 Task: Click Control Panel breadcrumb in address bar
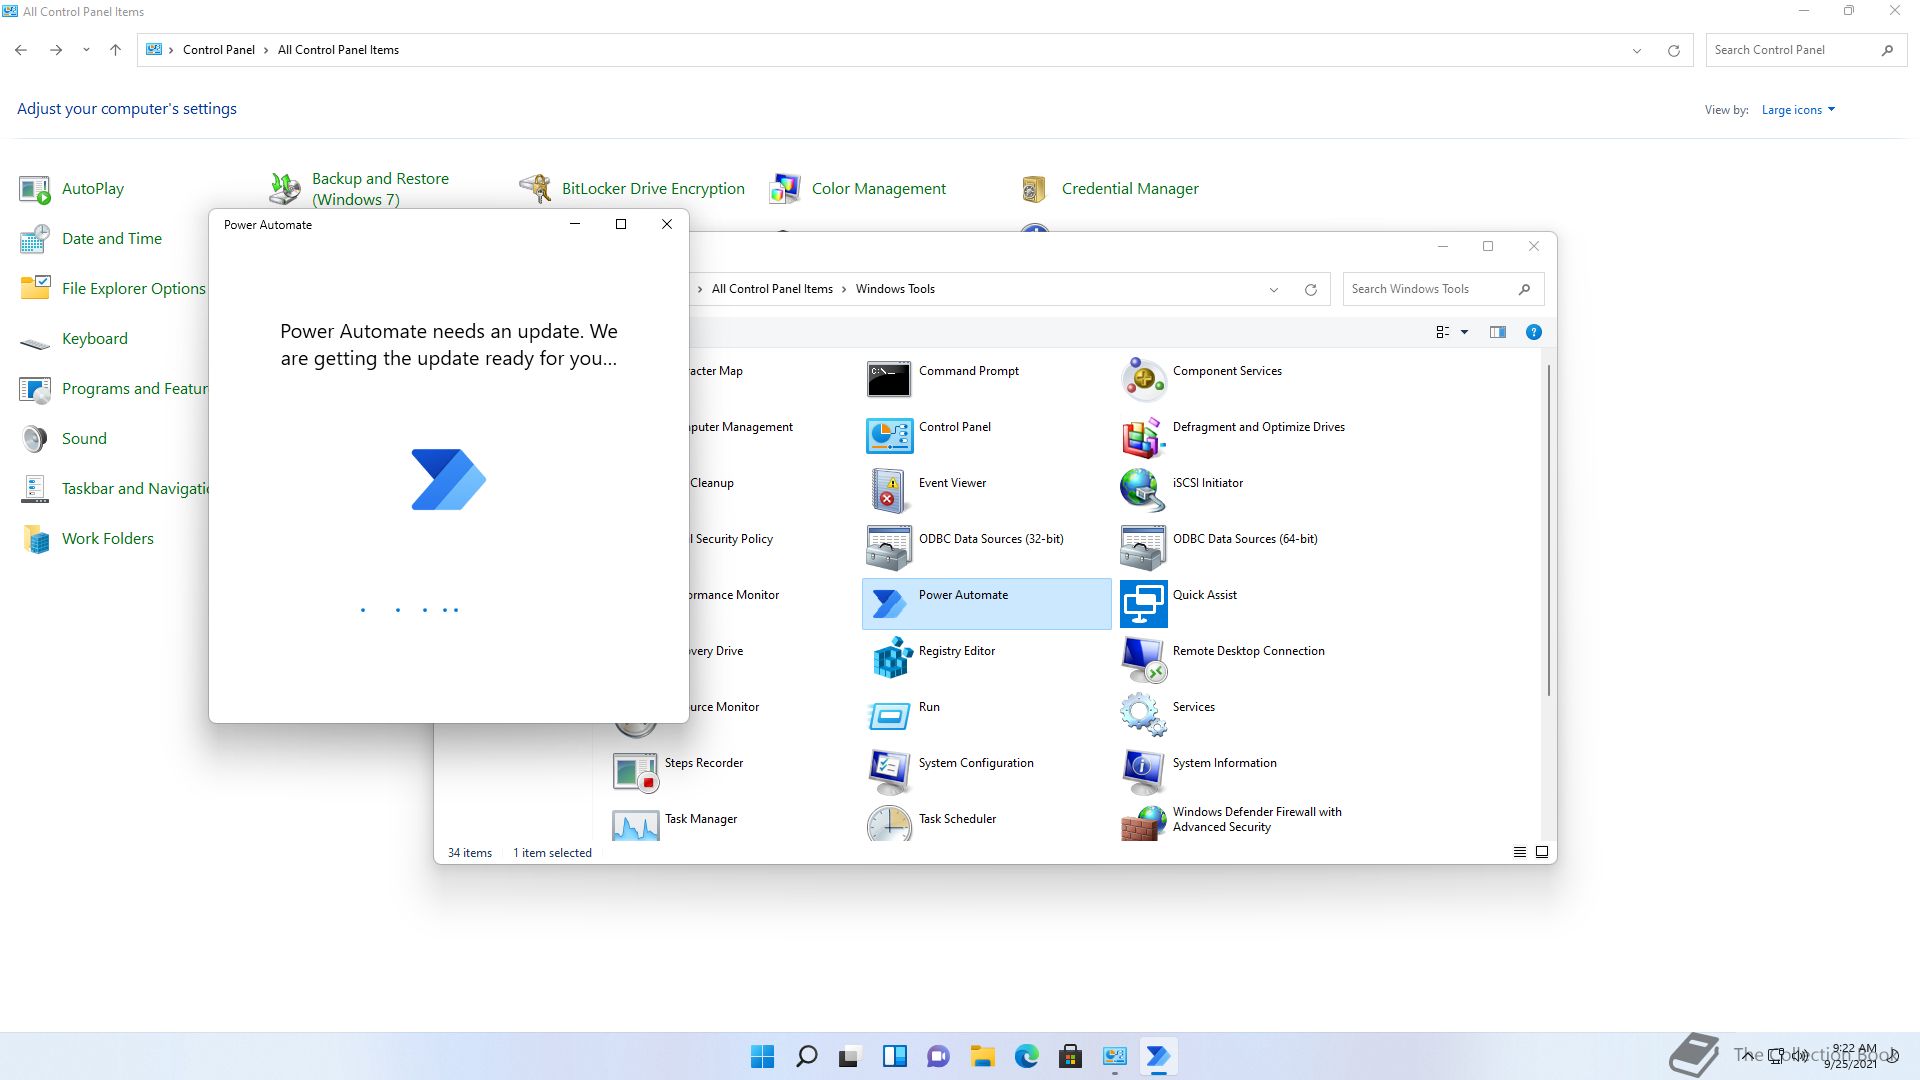pyautogui.click(x=219, y=50)
